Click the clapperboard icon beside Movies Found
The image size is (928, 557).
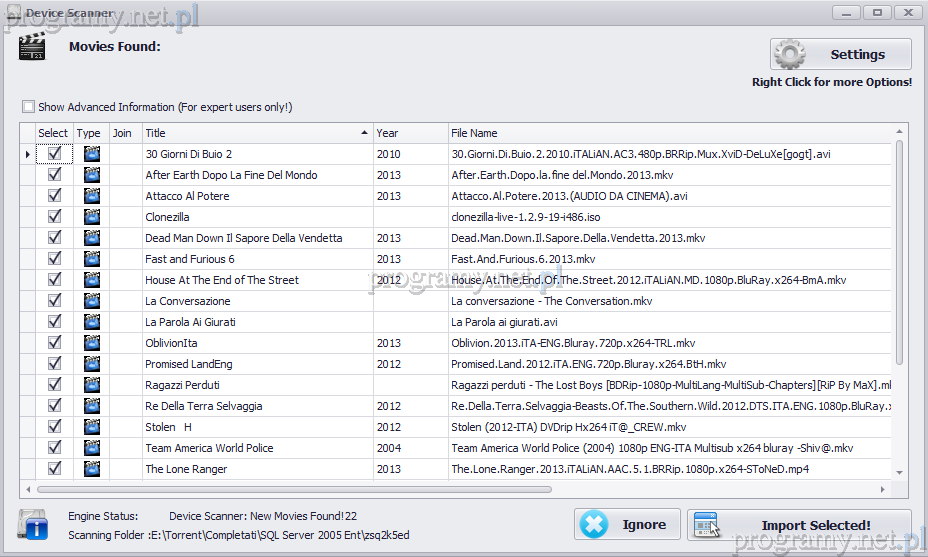pos(32,48)
